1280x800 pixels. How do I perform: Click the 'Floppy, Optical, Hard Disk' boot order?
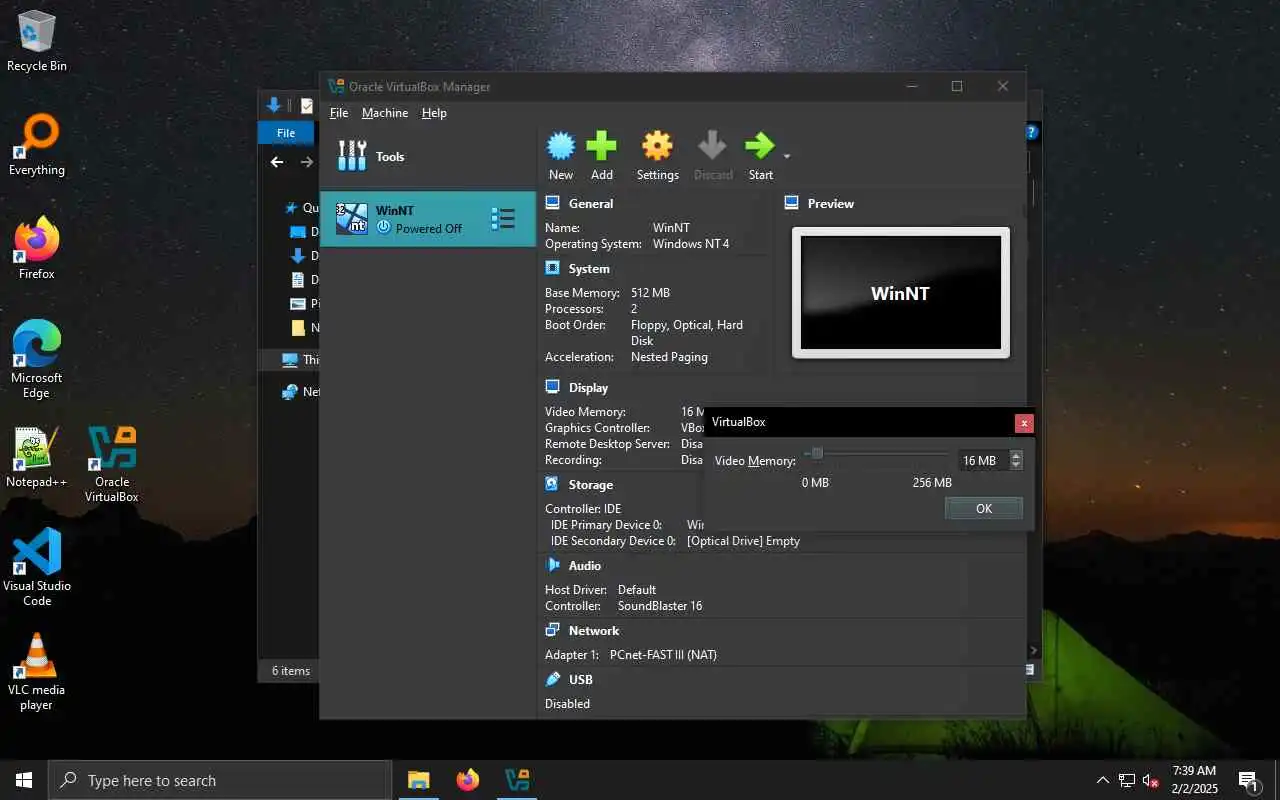click(x=687, y=333)
